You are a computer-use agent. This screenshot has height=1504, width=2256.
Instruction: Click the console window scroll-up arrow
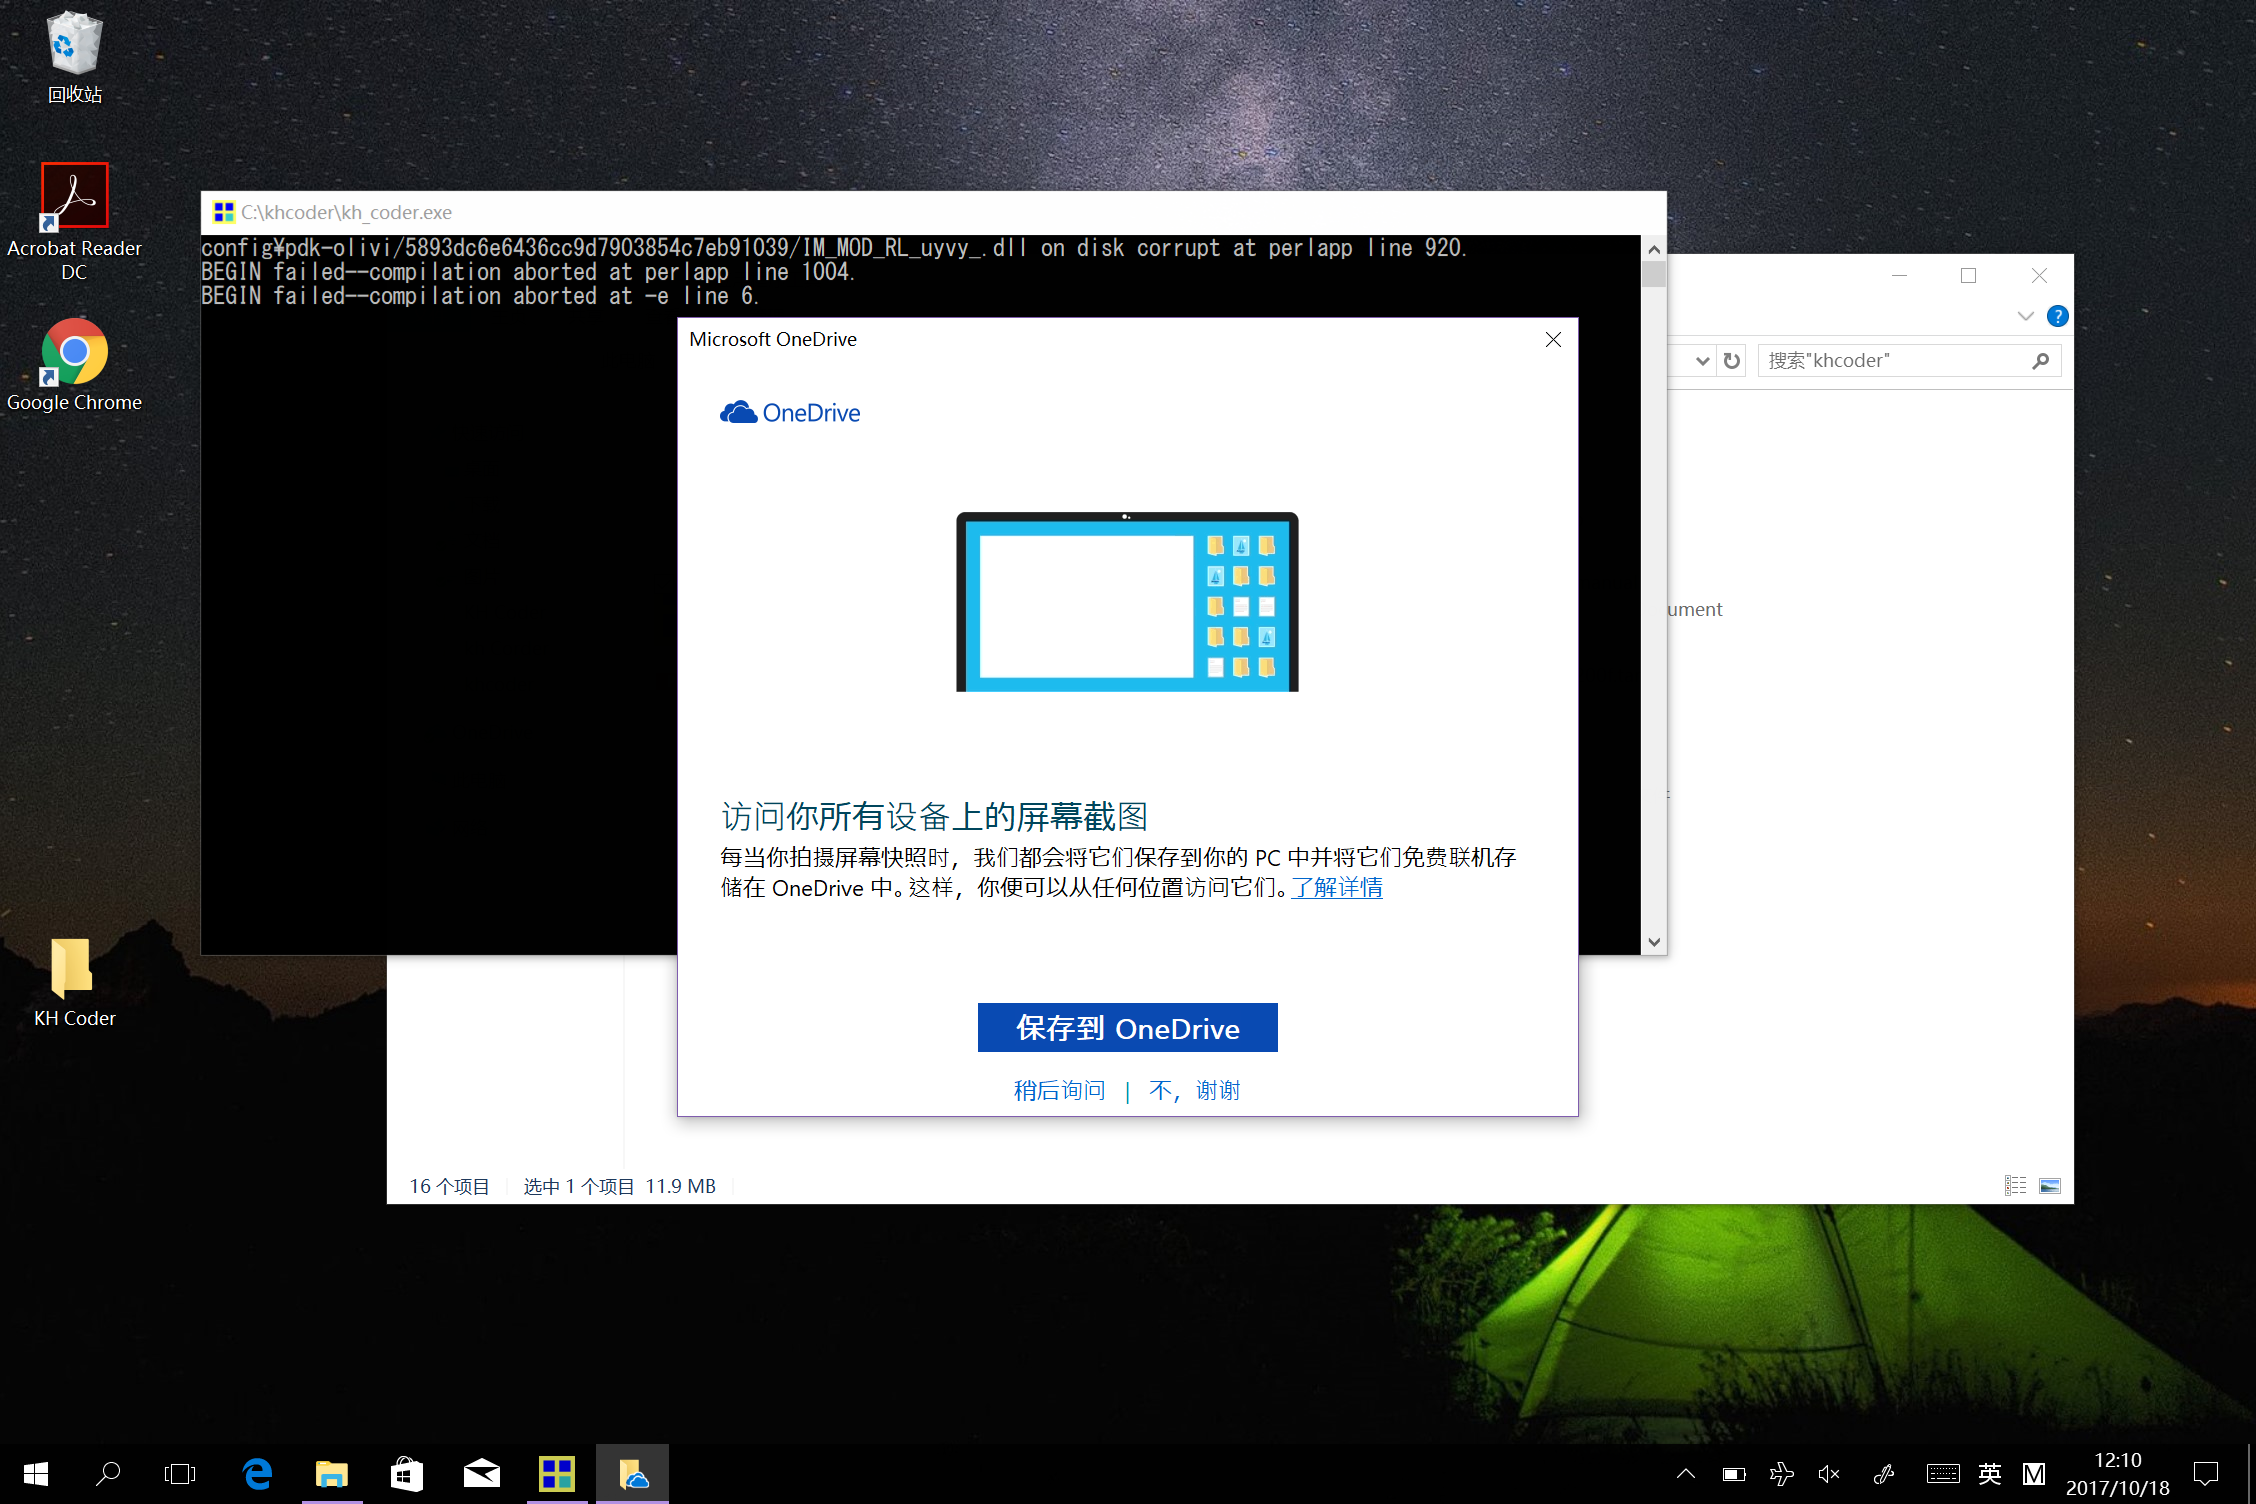(x=1654, y=248)
